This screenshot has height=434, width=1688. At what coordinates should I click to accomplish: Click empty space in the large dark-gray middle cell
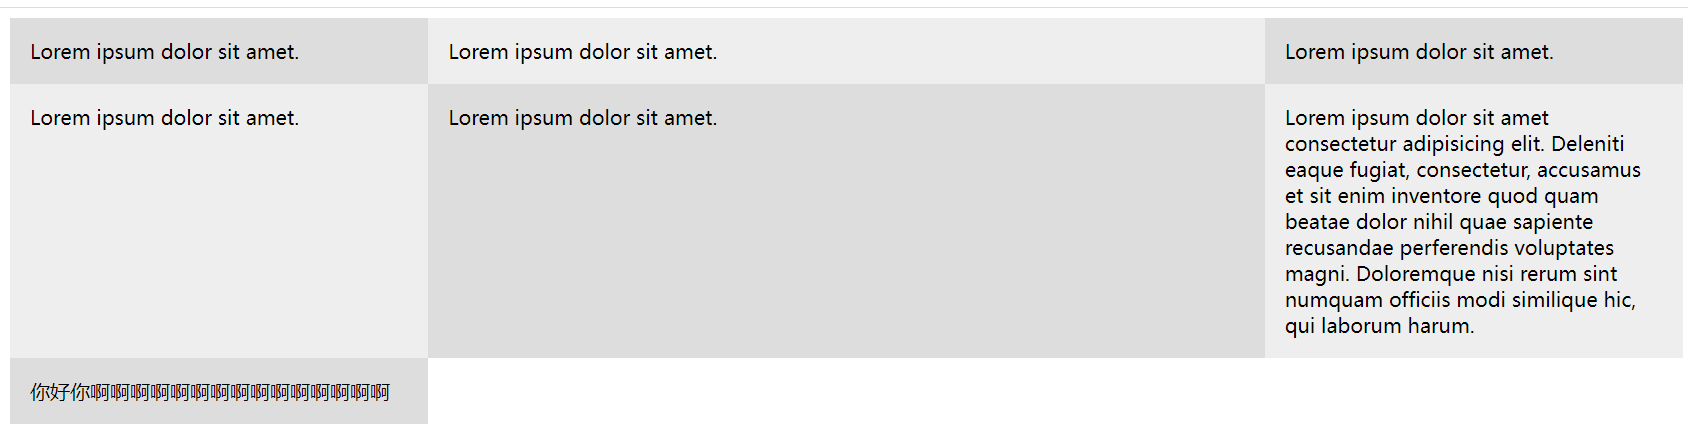point(846,250)
